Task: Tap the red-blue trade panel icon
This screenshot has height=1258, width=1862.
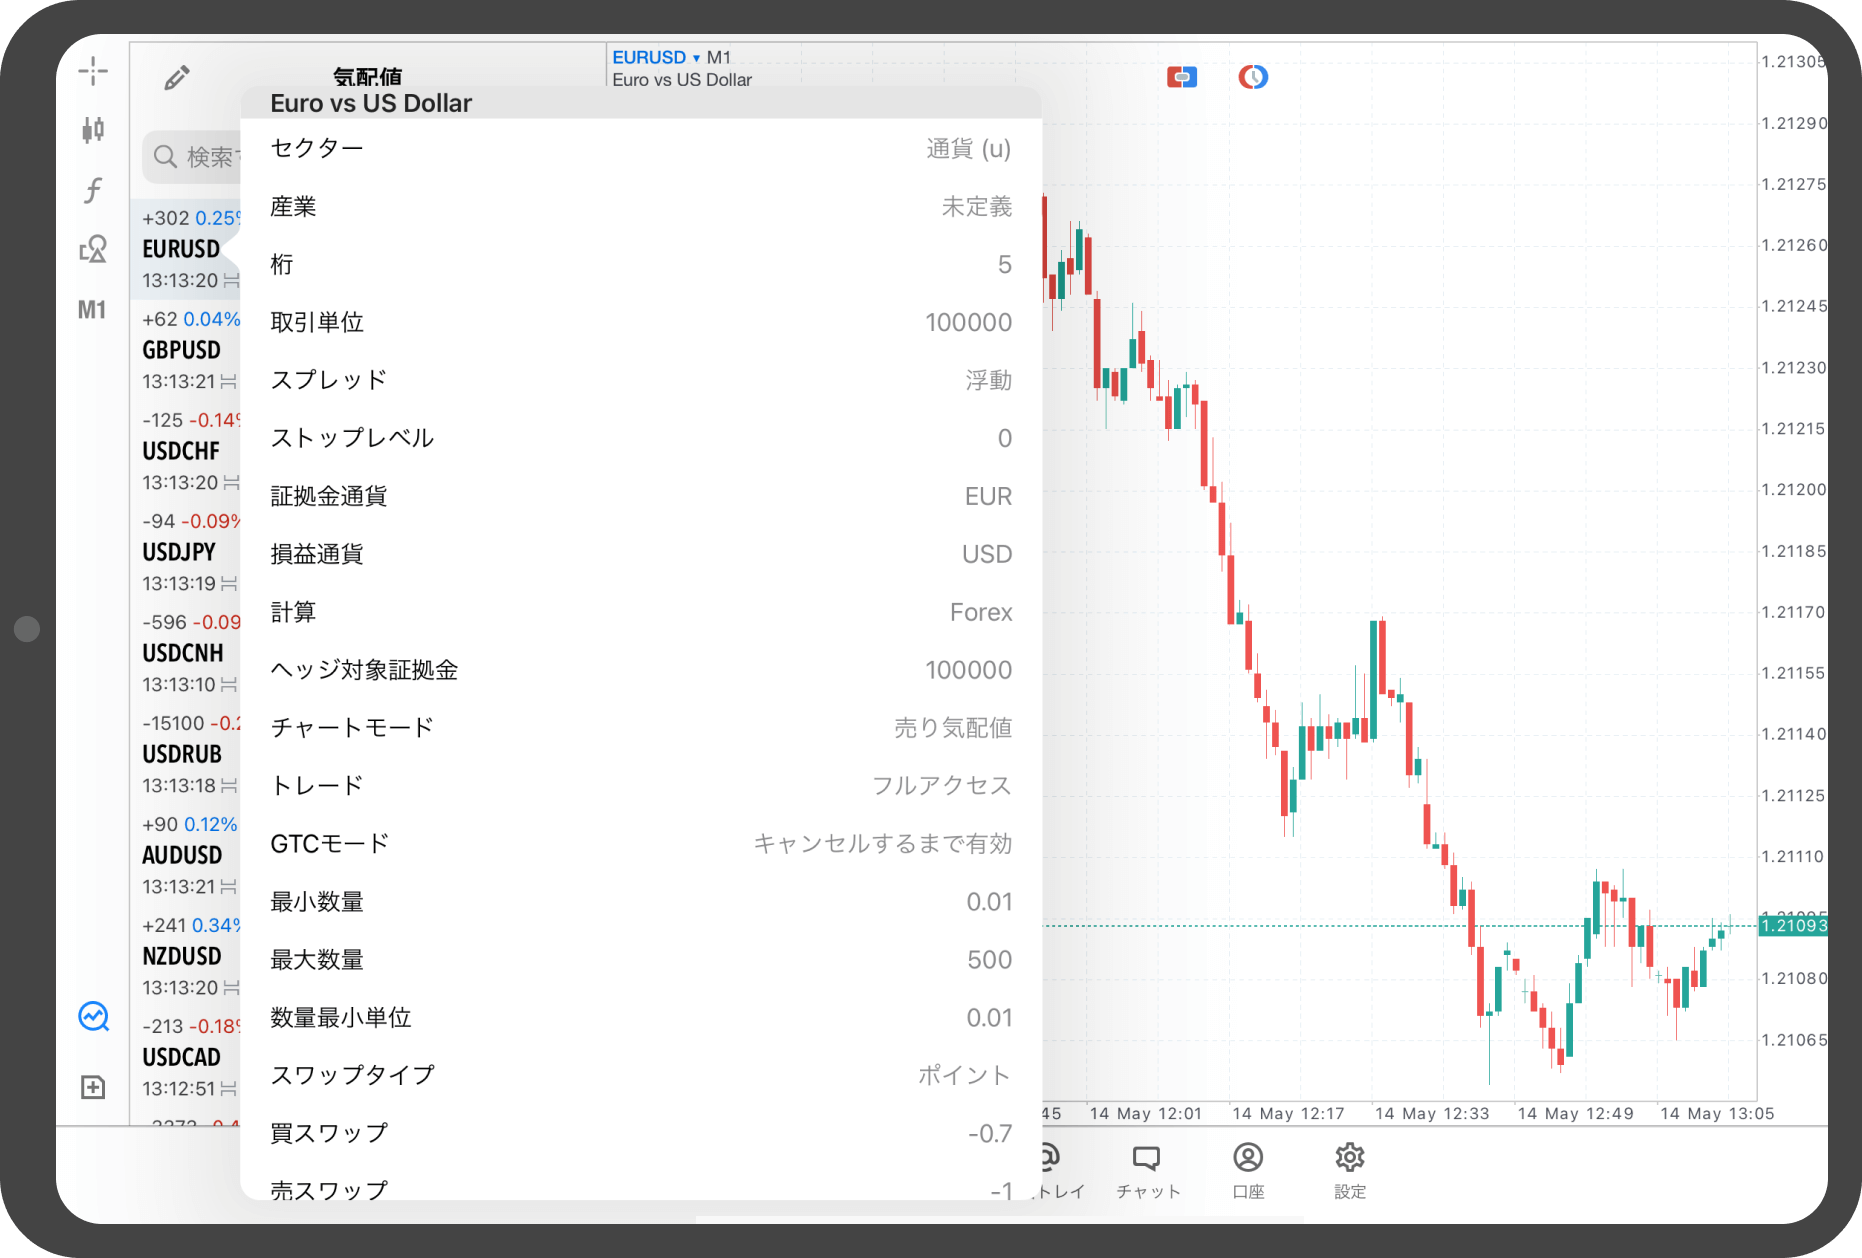Action: pos(1182,77)
